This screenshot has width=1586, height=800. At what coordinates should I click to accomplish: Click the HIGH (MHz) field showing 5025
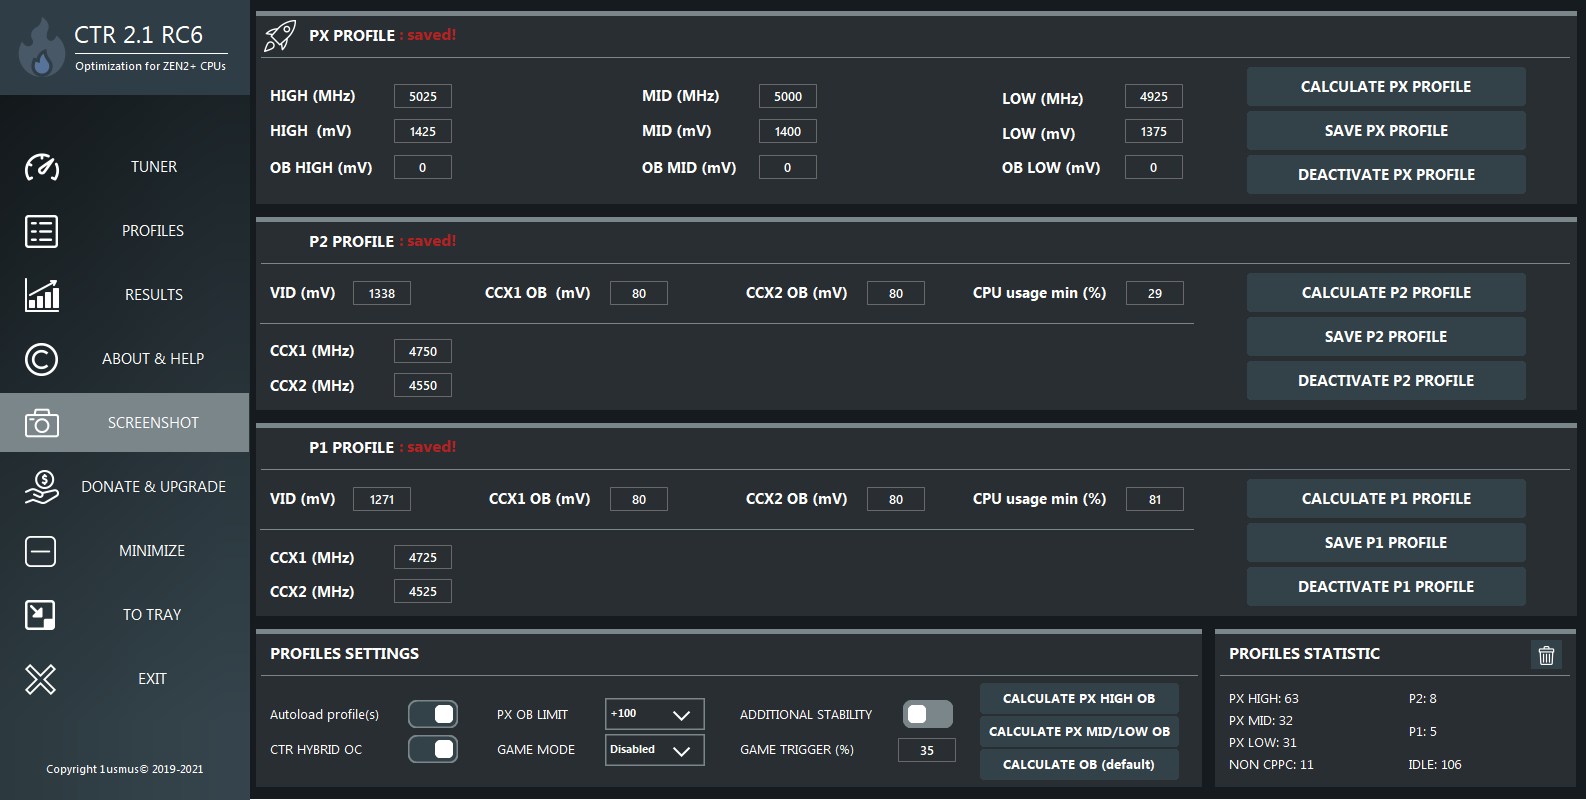(423, 96)
